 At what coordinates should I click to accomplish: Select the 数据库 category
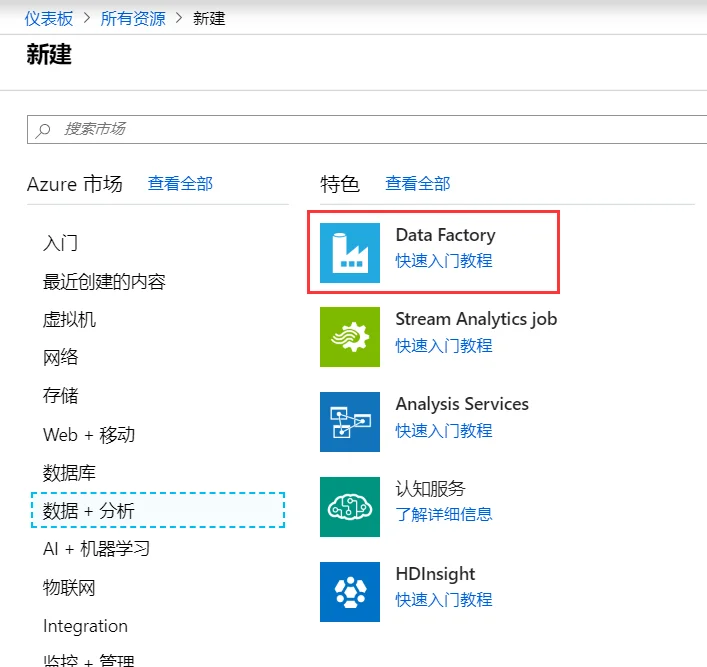(69, 473)
